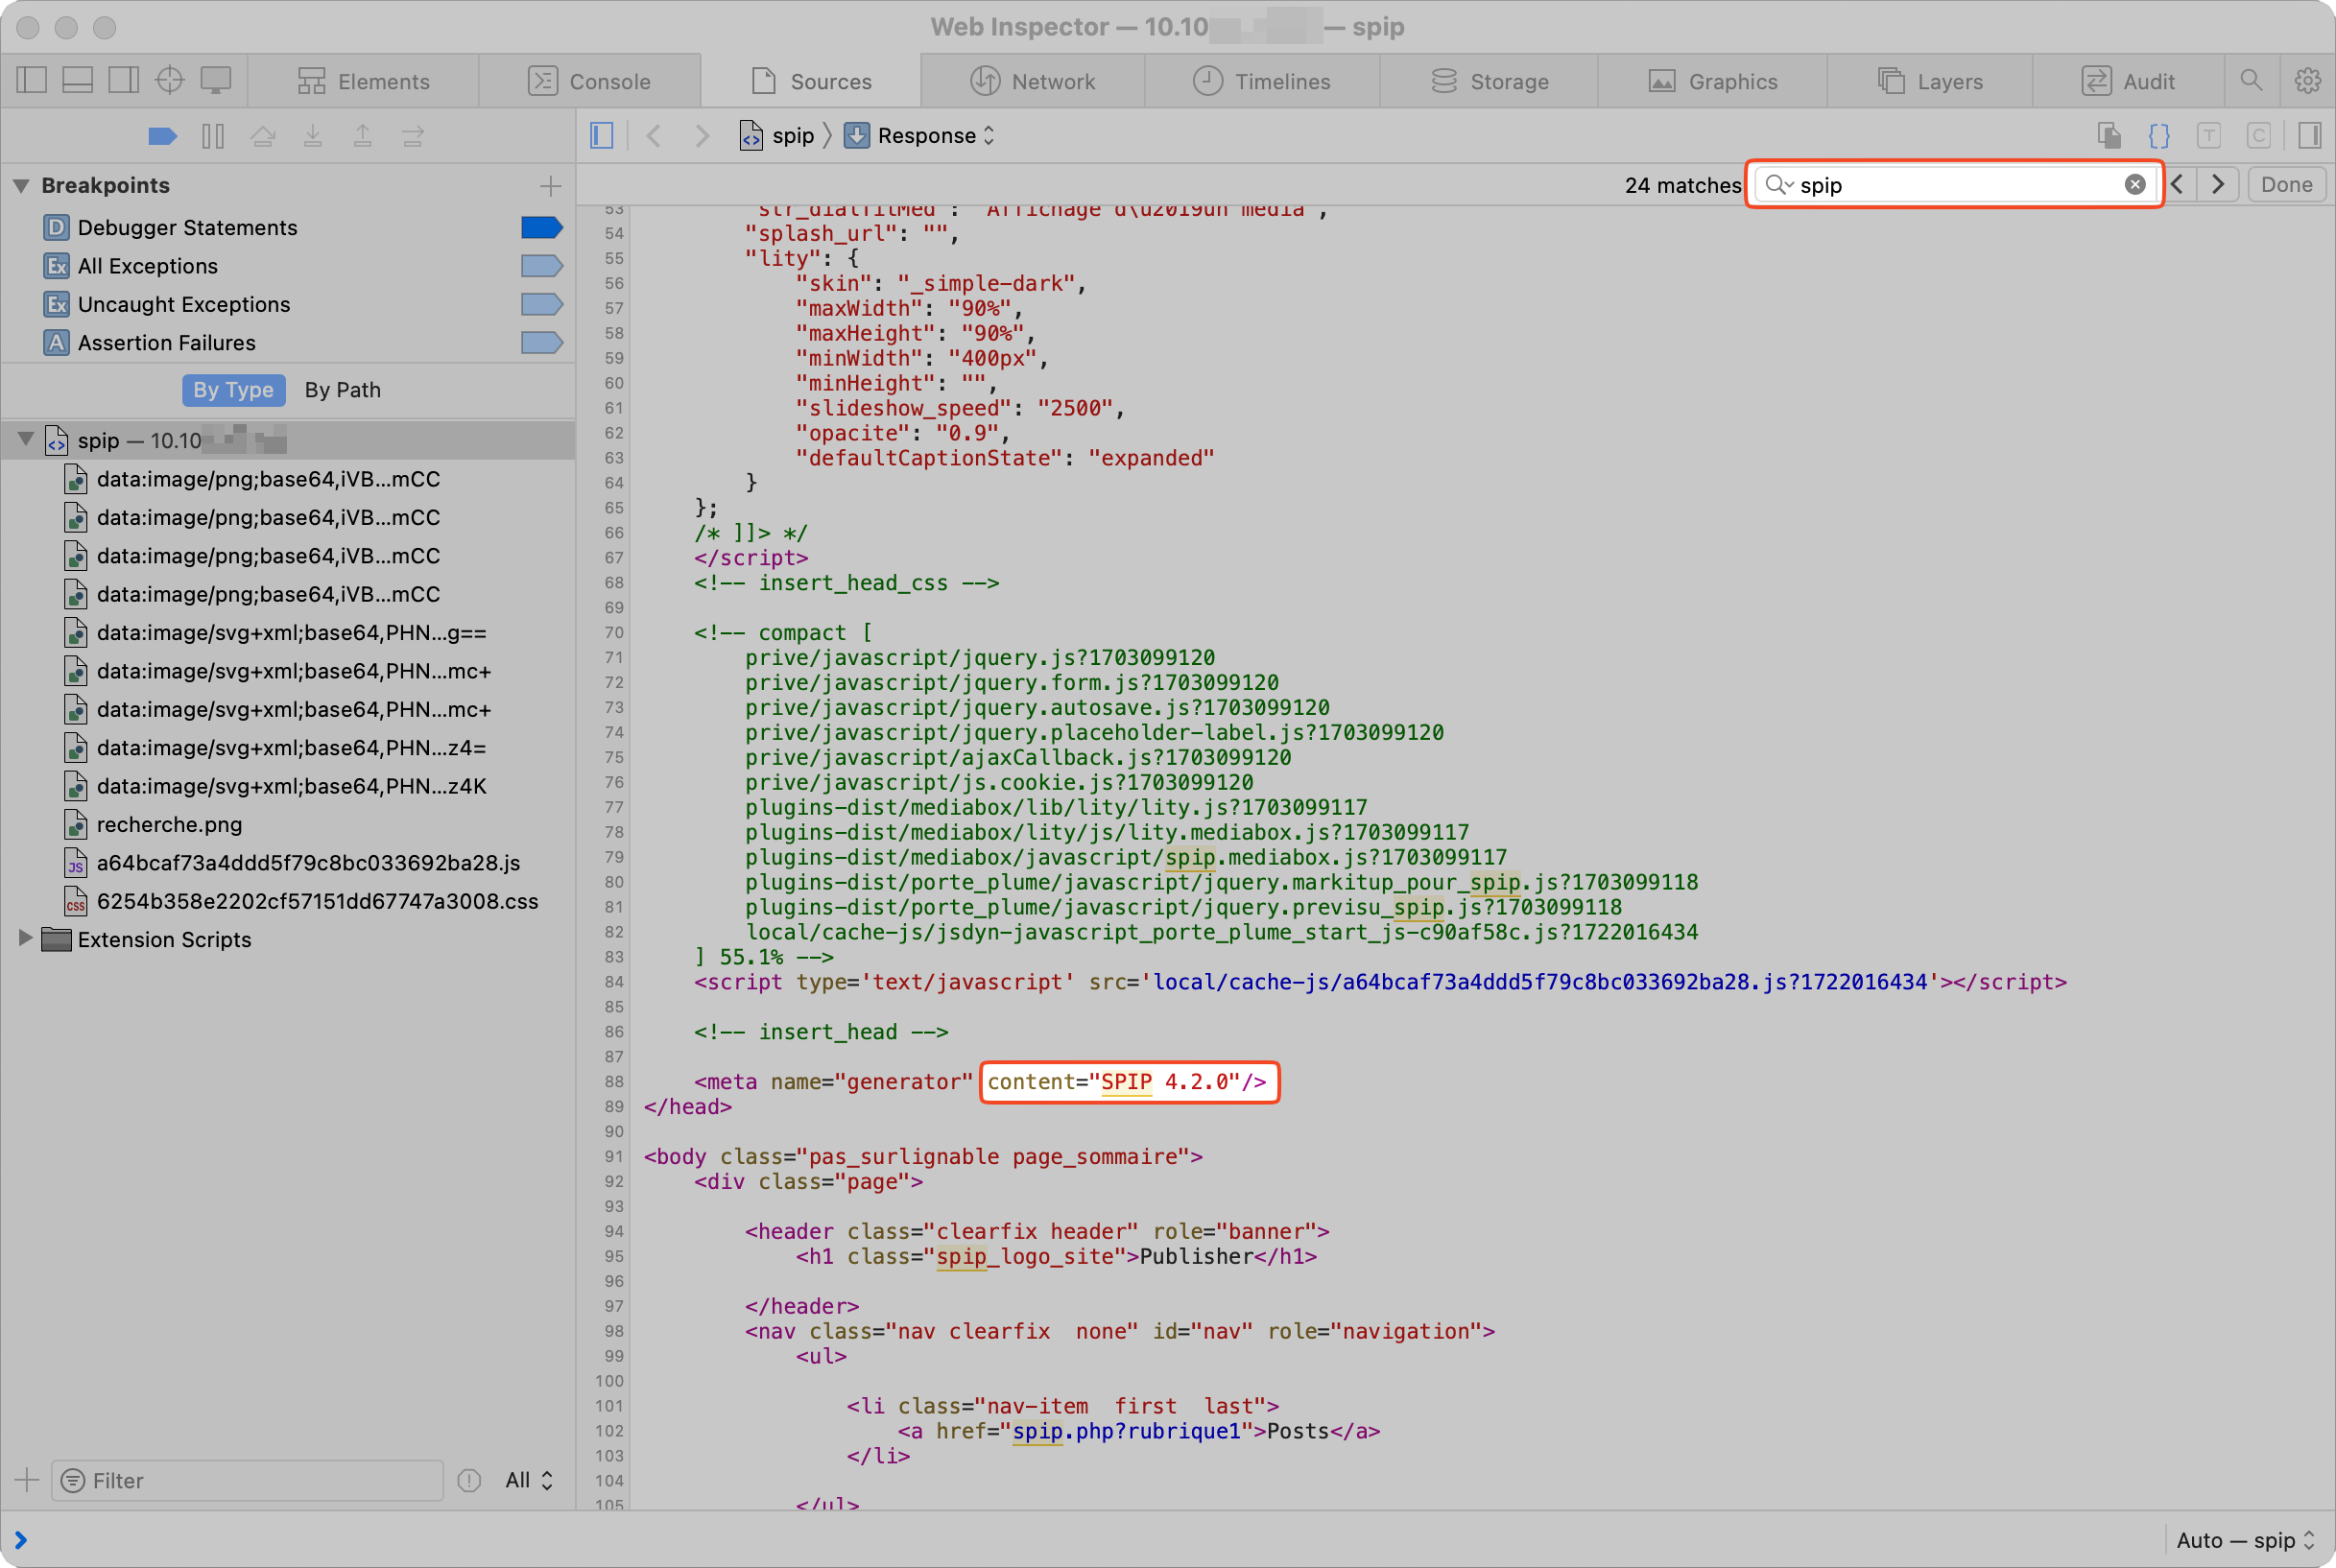Toggle show type information icon
The width and height of the screenshot is (2336, 1568).
(2209, 136)
